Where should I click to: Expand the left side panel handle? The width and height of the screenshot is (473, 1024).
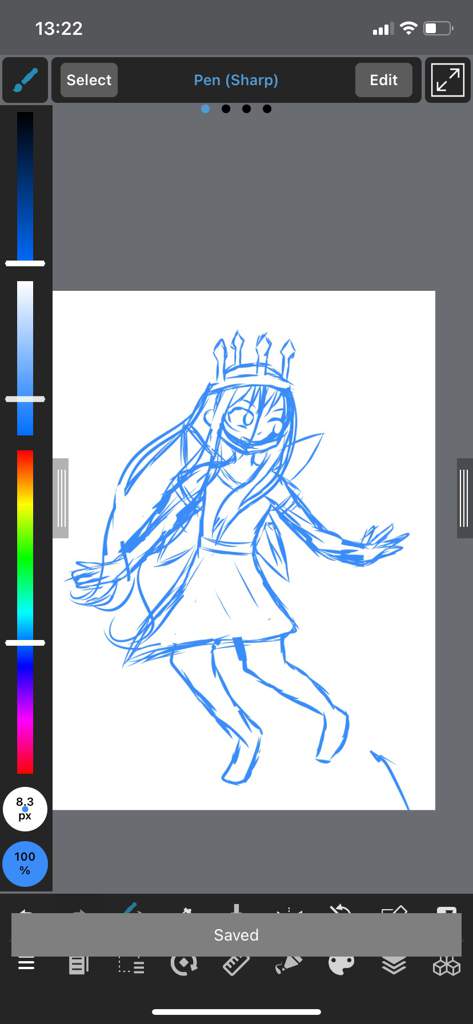tap(60, 498)
